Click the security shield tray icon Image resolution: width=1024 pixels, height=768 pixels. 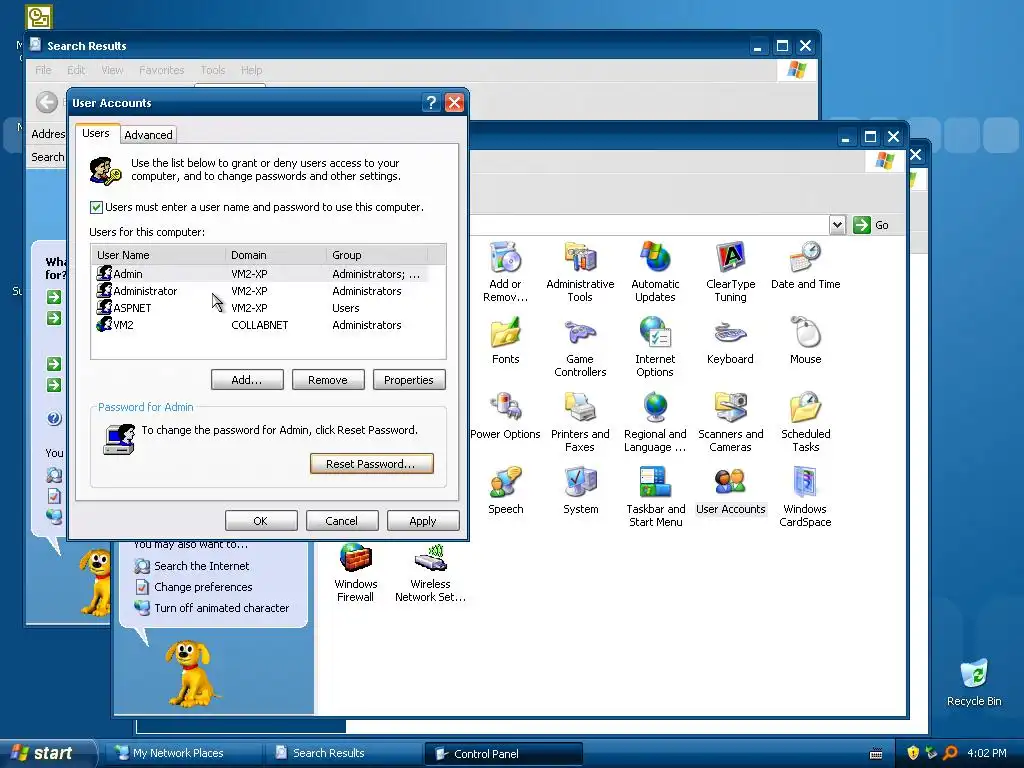(912, 753)
